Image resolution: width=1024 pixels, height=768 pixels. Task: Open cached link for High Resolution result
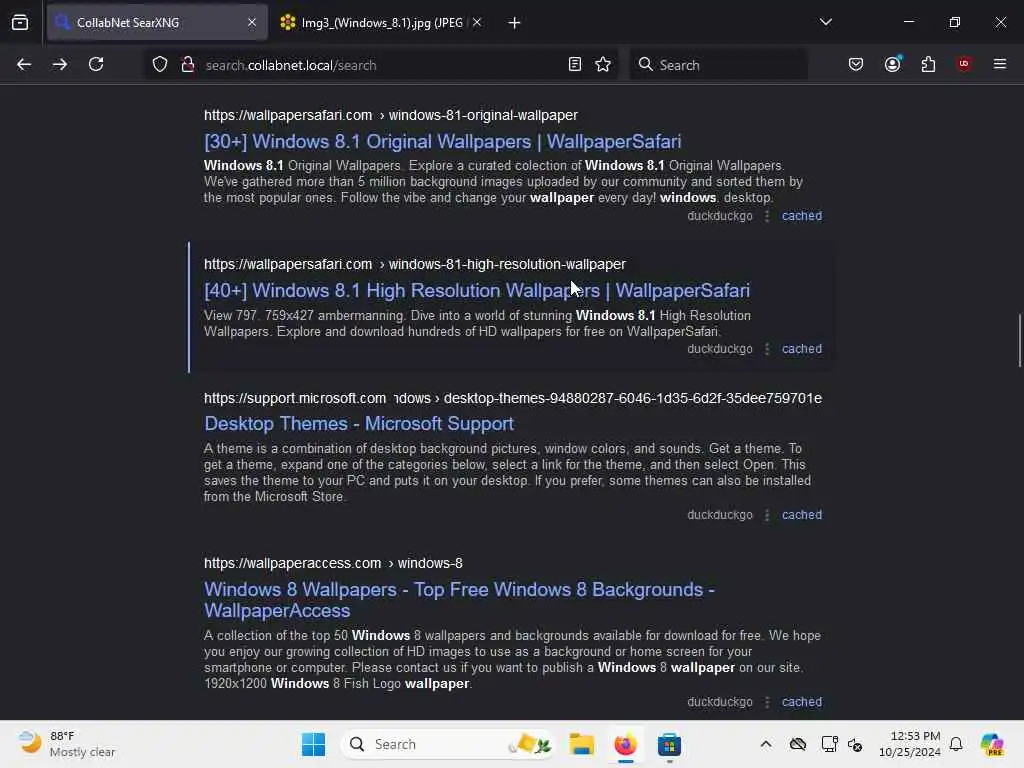coord(802,349)
